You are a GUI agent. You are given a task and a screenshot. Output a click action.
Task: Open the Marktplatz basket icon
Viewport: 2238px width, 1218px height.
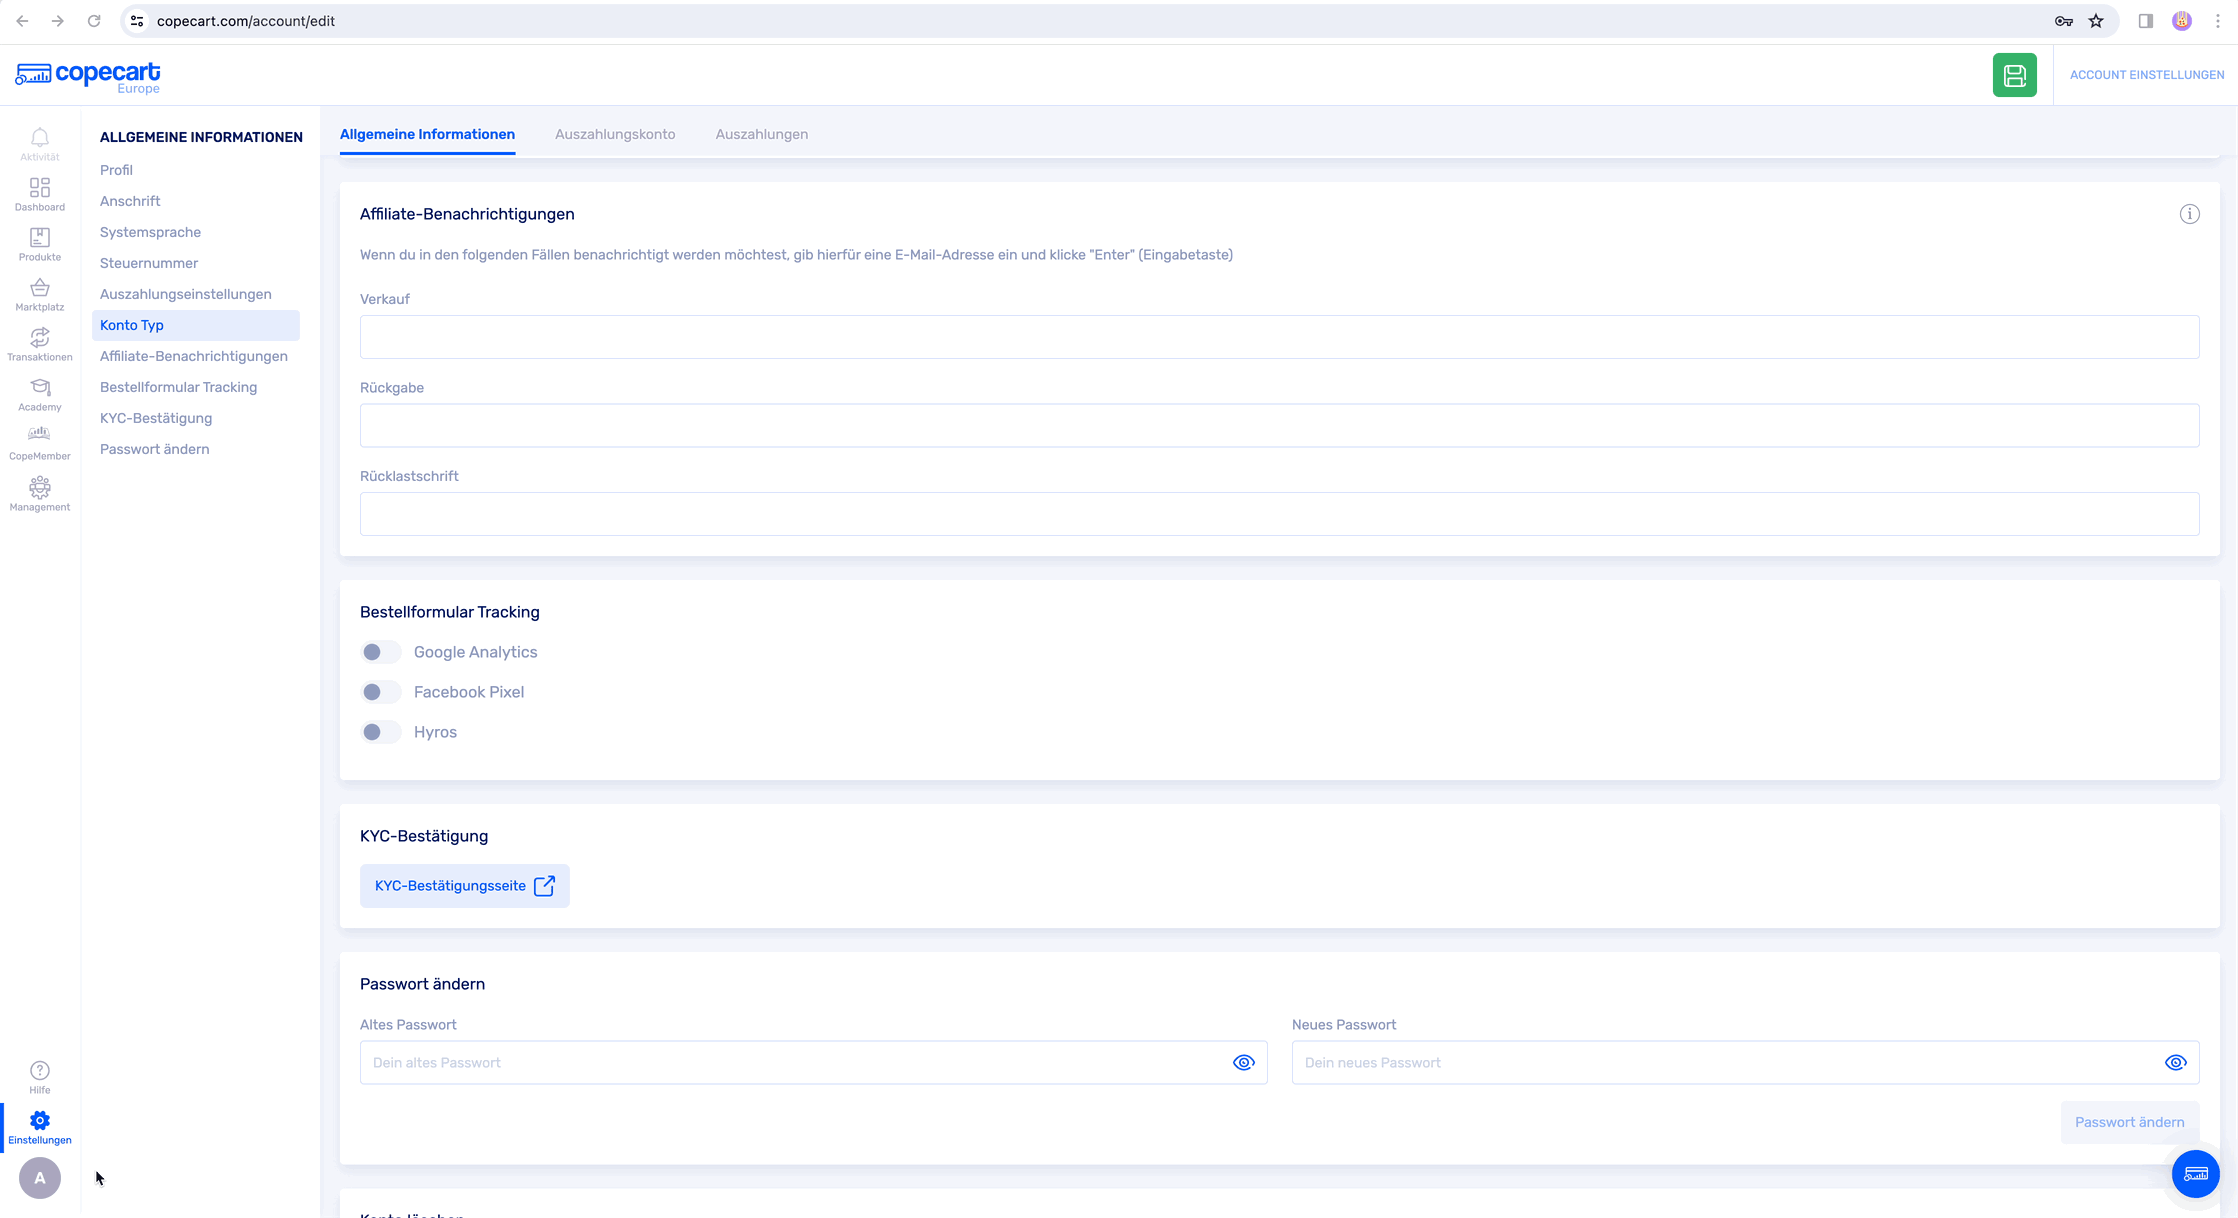(40, 294)
